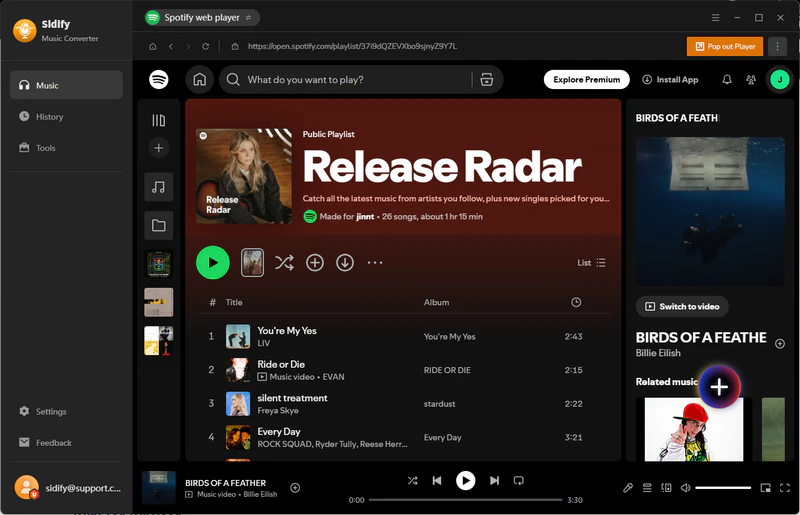Viewport: 800px width, 515px height.
Task: Switch source via Spotify web player selector
Action: pyautogui.click(x=202, y=17)
